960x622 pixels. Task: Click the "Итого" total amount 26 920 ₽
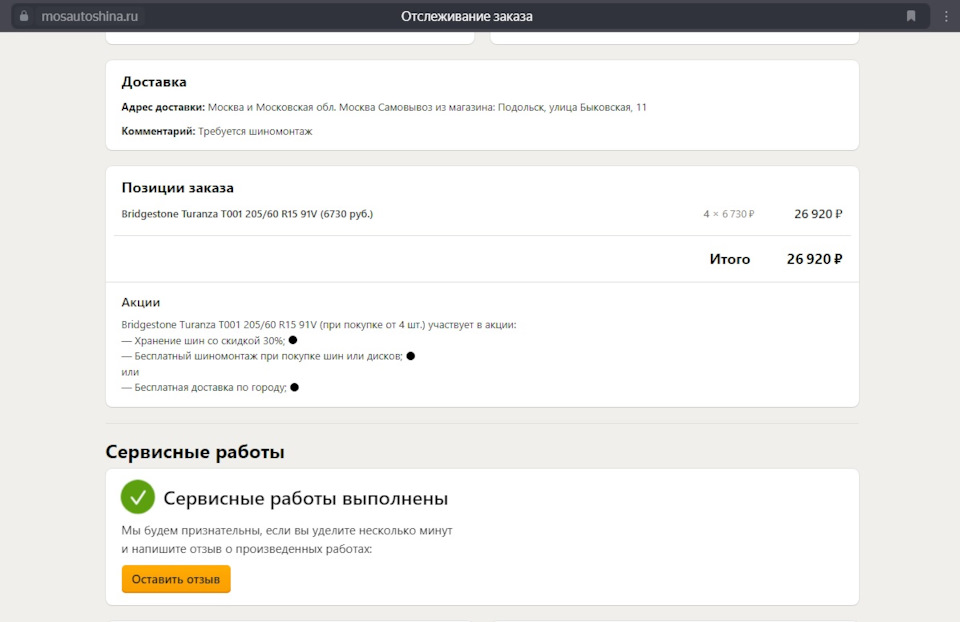click(814, 259)
